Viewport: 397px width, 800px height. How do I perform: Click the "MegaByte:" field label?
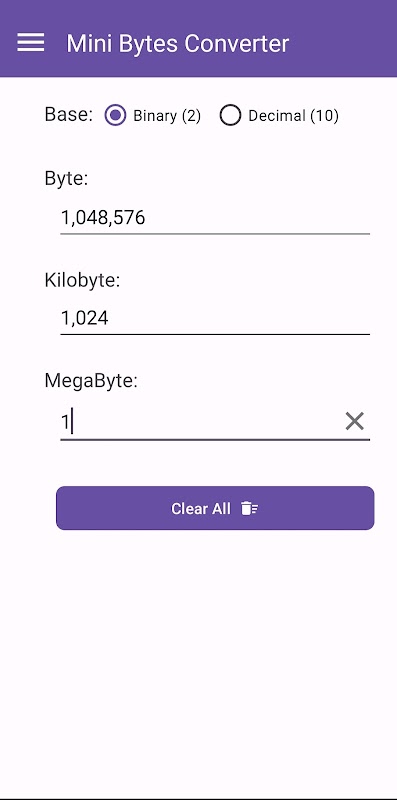[x=91, y=381]
